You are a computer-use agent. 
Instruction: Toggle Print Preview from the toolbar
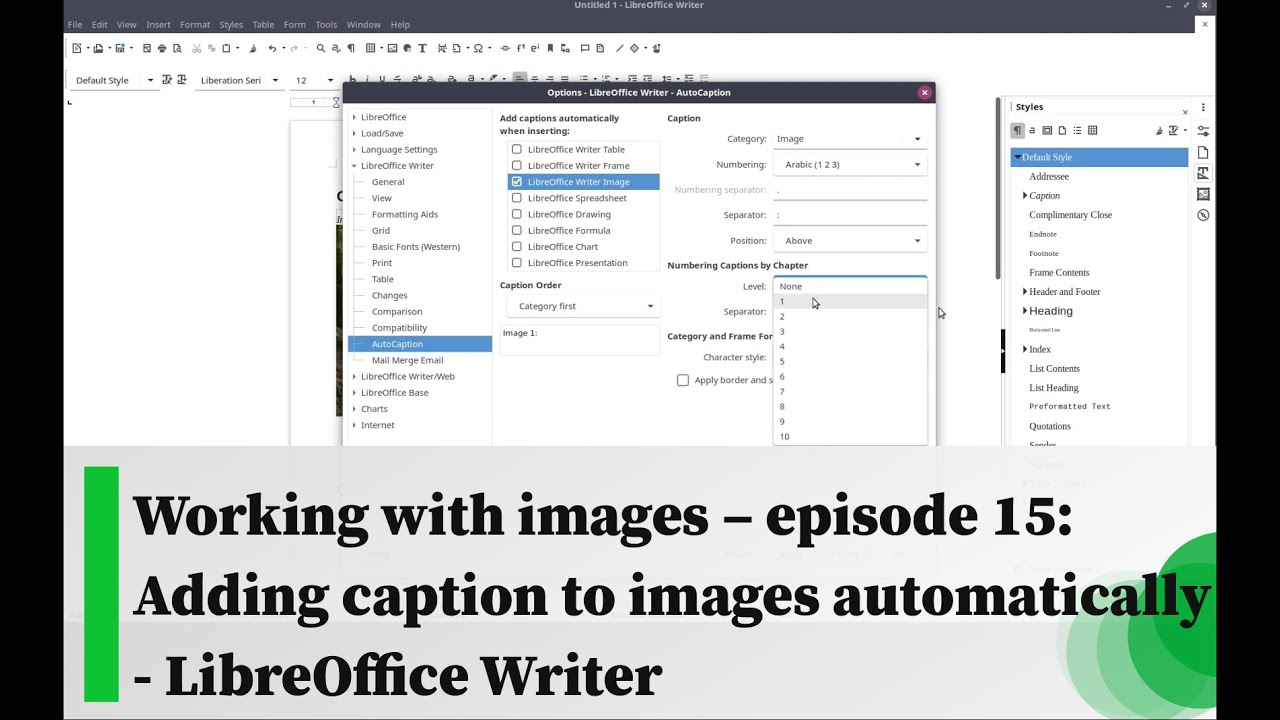point(177,48)
